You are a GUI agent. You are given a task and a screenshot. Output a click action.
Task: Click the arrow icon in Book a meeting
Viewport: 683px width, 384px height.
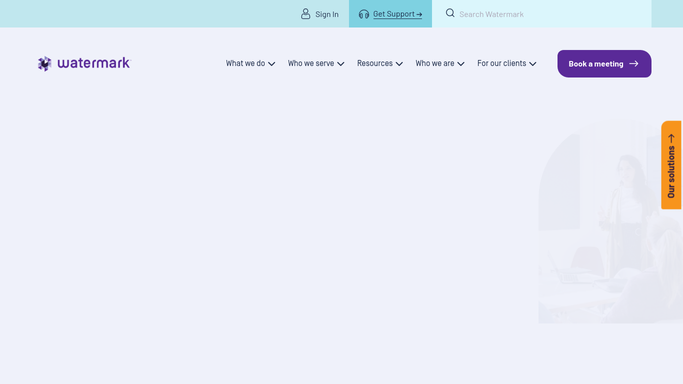pos(634,64)
